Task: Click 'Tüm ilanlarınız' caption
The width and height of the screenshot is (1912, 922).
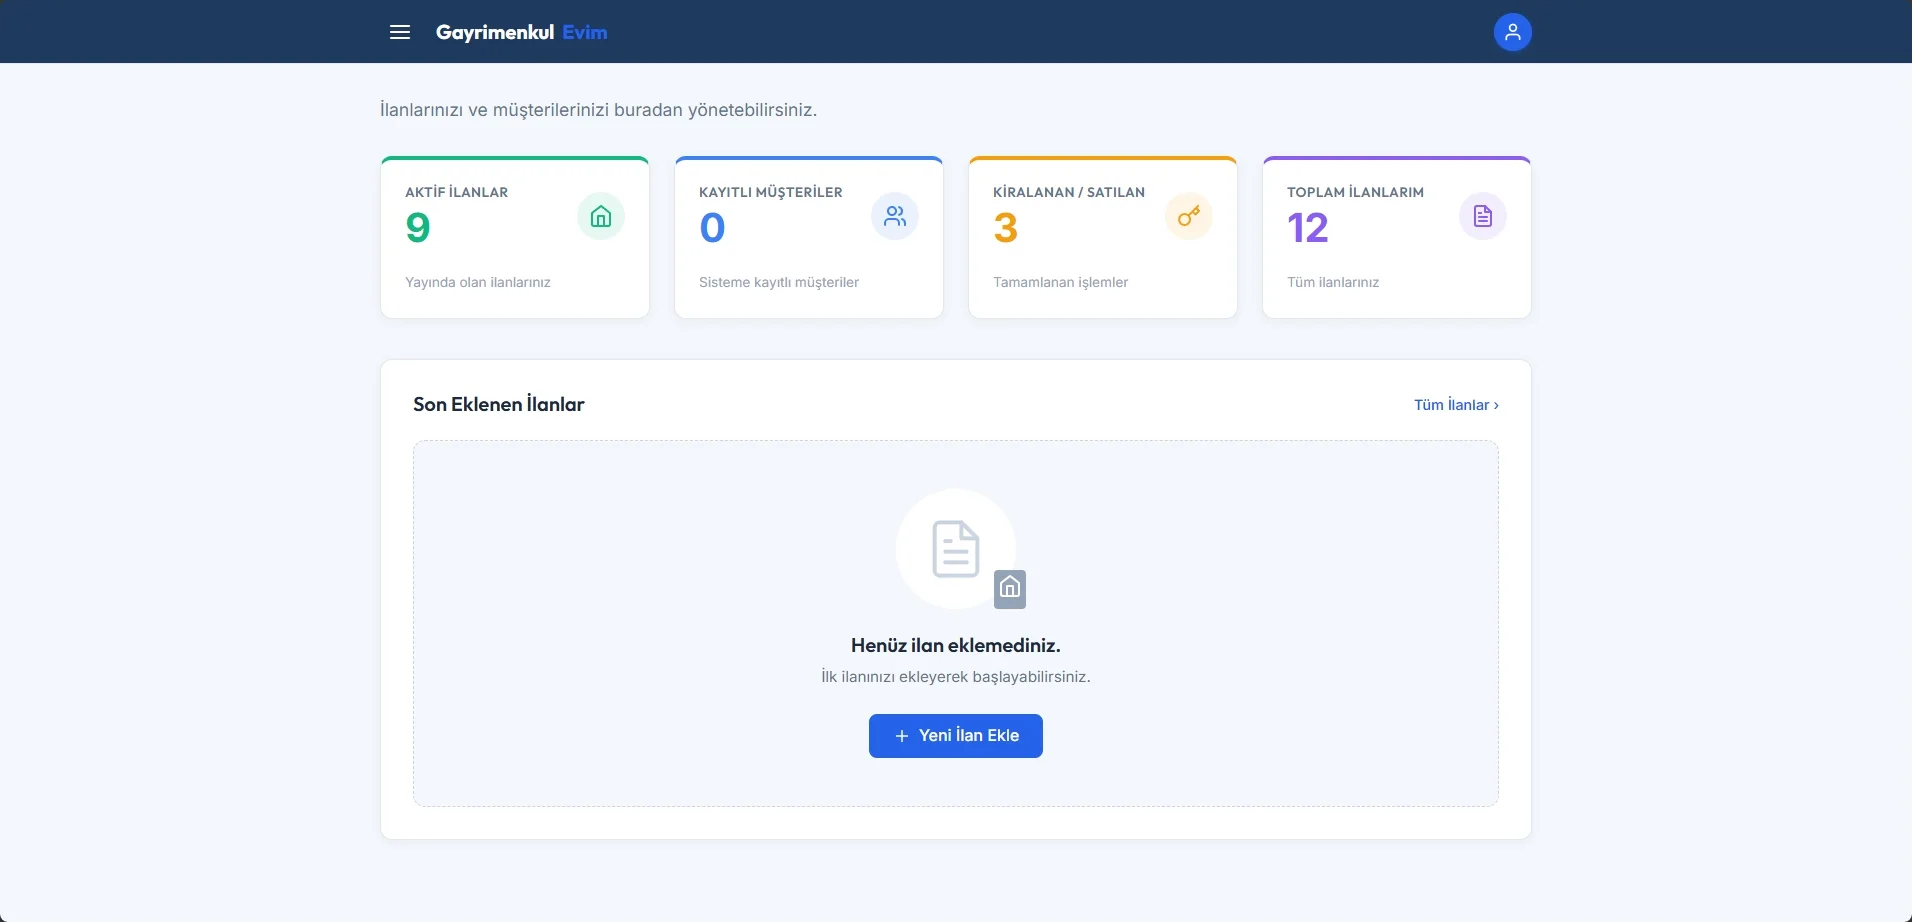Action: click(1333, 282)
